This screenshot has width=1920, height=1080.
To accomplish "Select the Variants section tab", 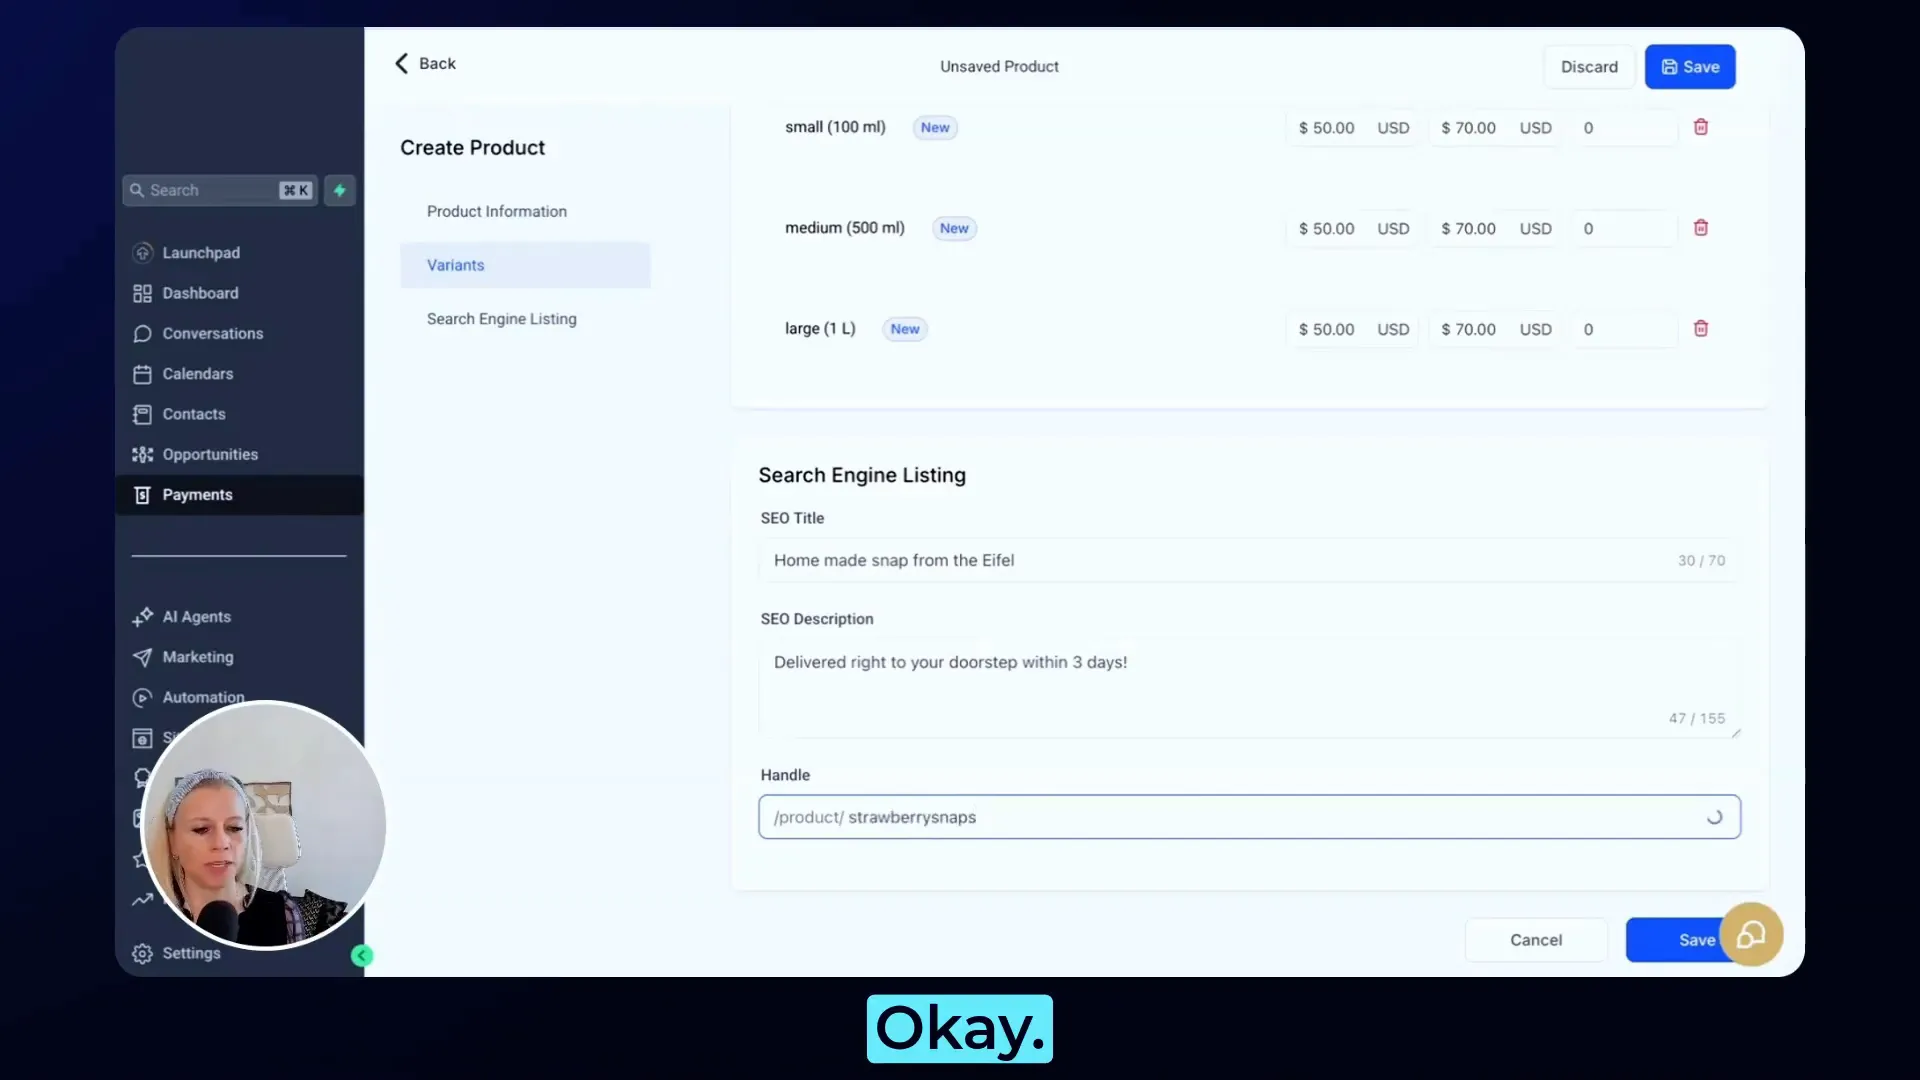I will [525, 265].
